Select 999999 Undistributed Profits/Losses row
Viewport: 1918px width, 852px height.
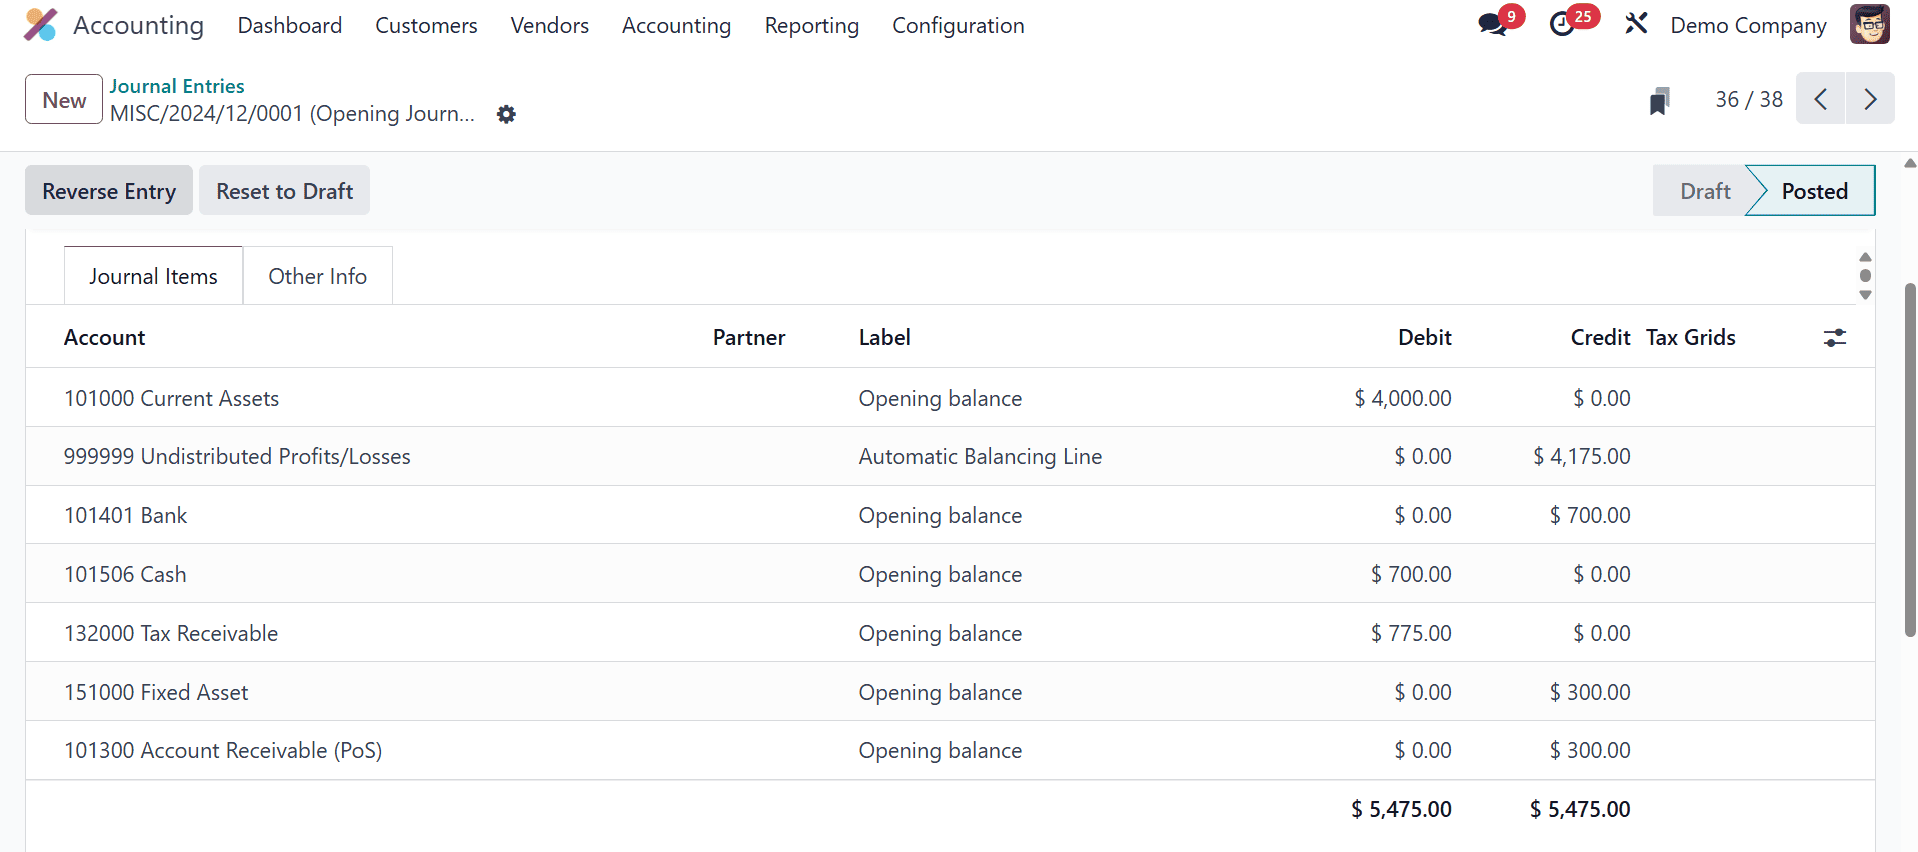[x=950, y=457]
